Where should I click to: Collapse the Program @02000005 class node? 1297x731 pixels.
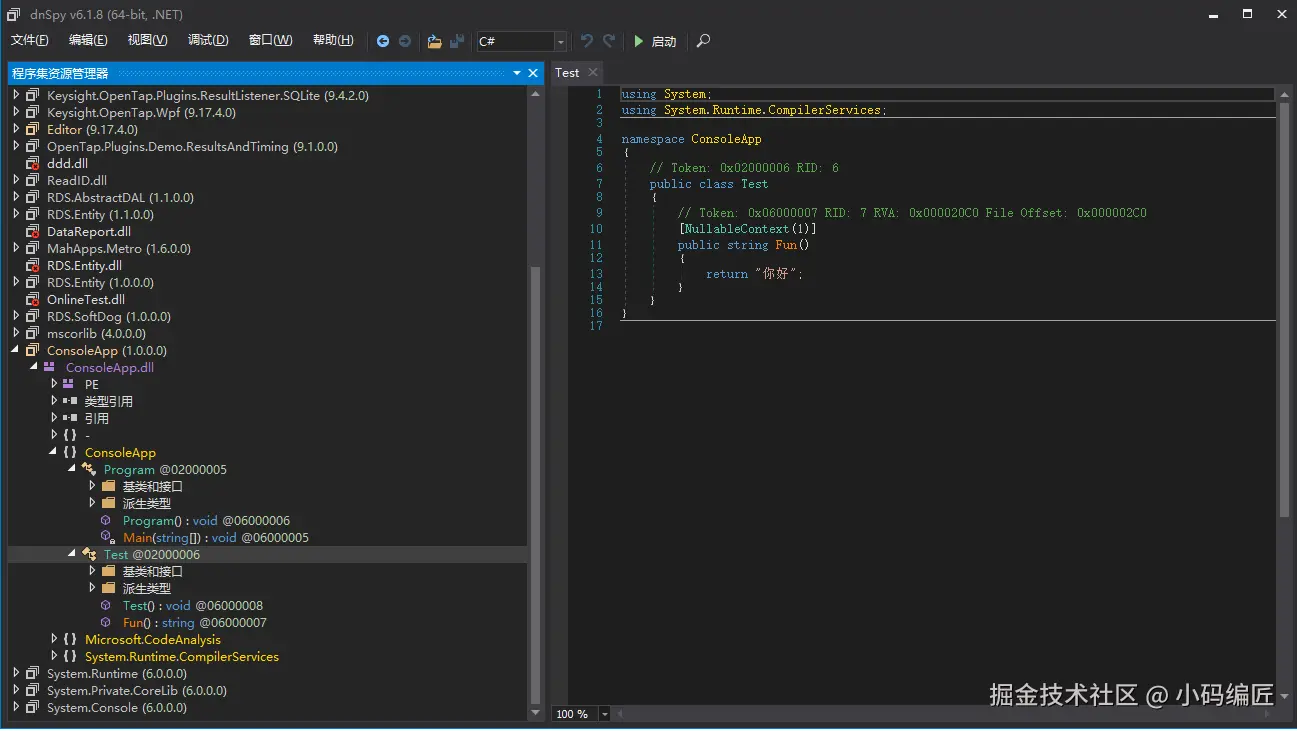72,469
